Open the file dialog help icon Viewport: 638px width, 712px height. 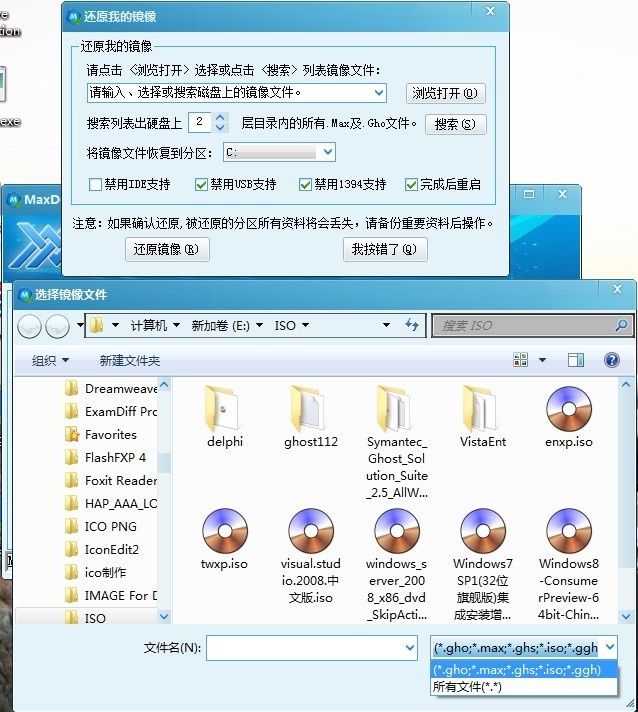tap(612, 360)
